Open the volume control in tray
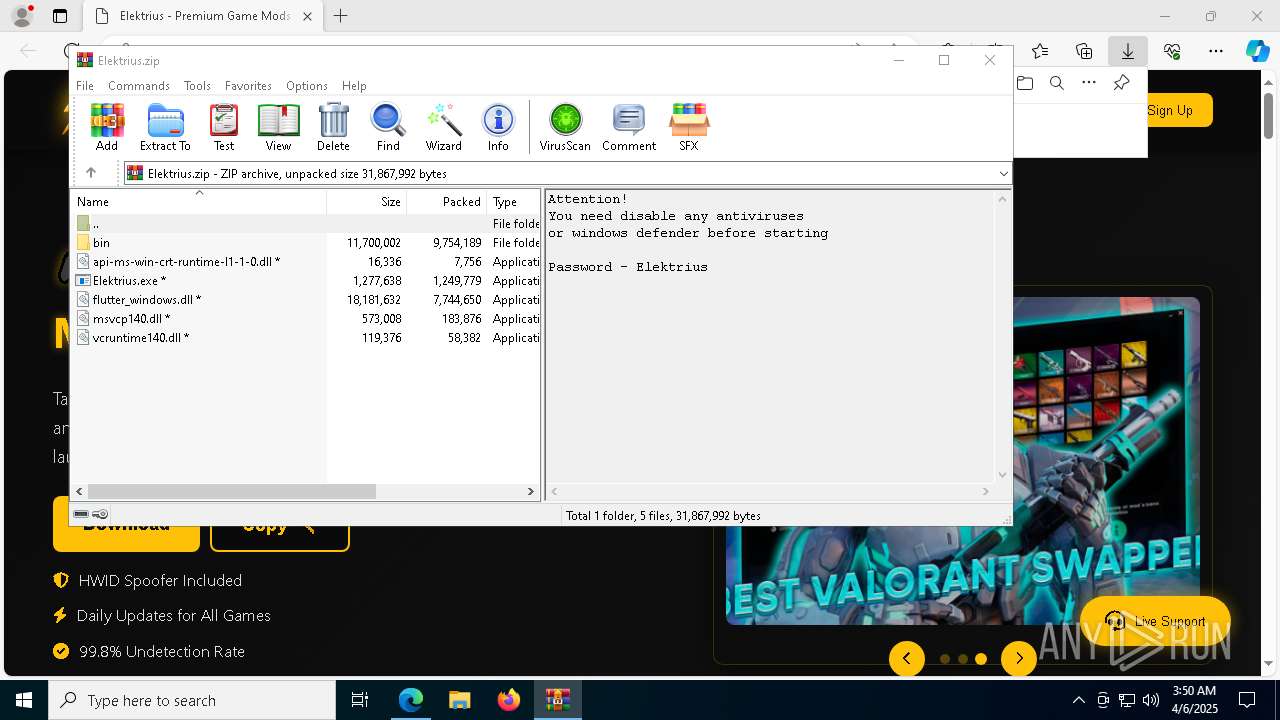Image resolution: width=1280 pixels, height=720 pixels. coord(1151,700)
